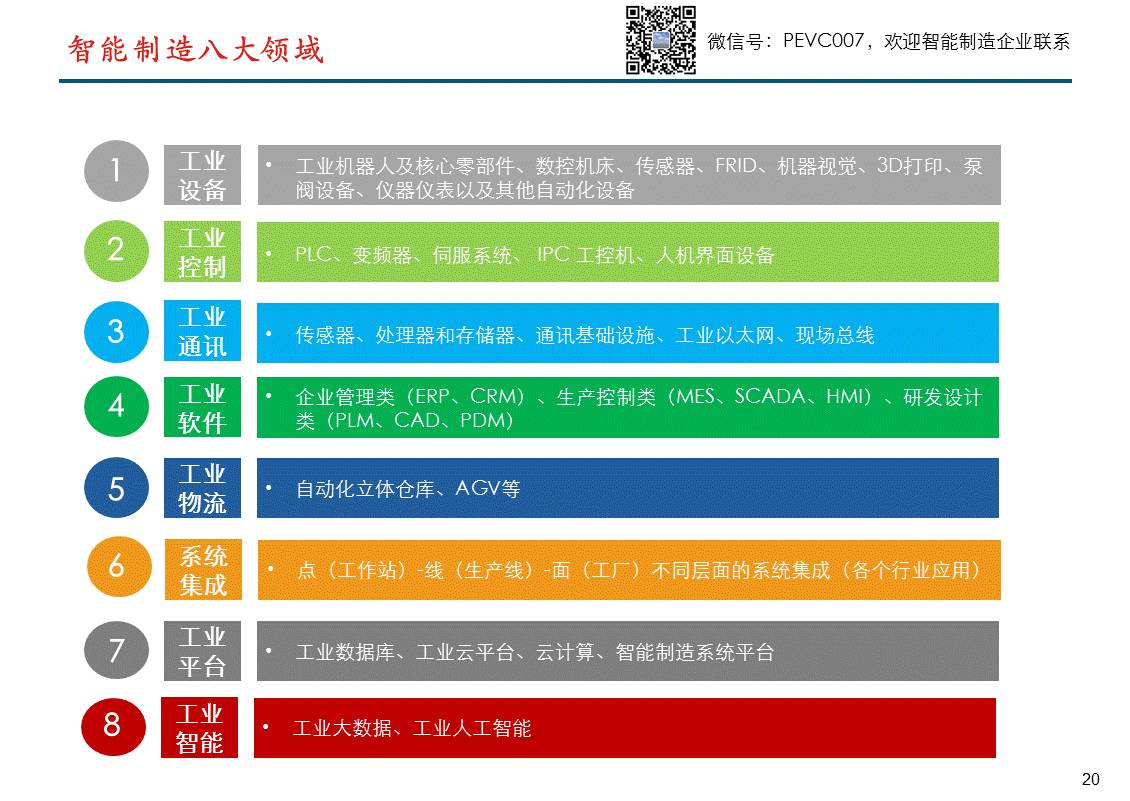Click the light green 工业控制 label box
The height and width of the screenshot is (801, 1130).
pos(202,252)
